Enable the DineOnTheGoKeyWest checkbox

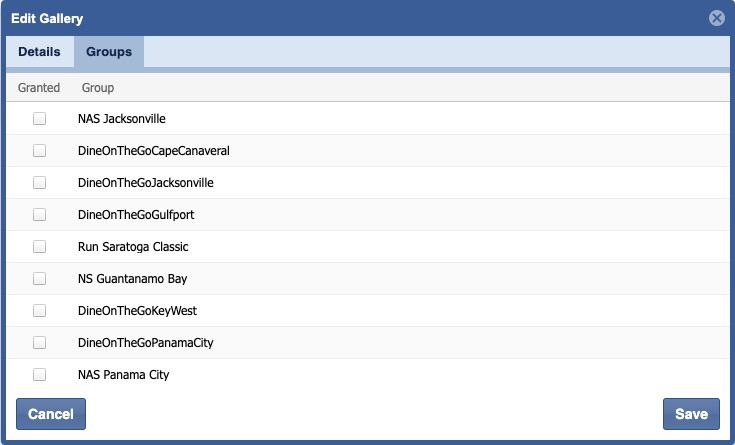tap(40, 311)
